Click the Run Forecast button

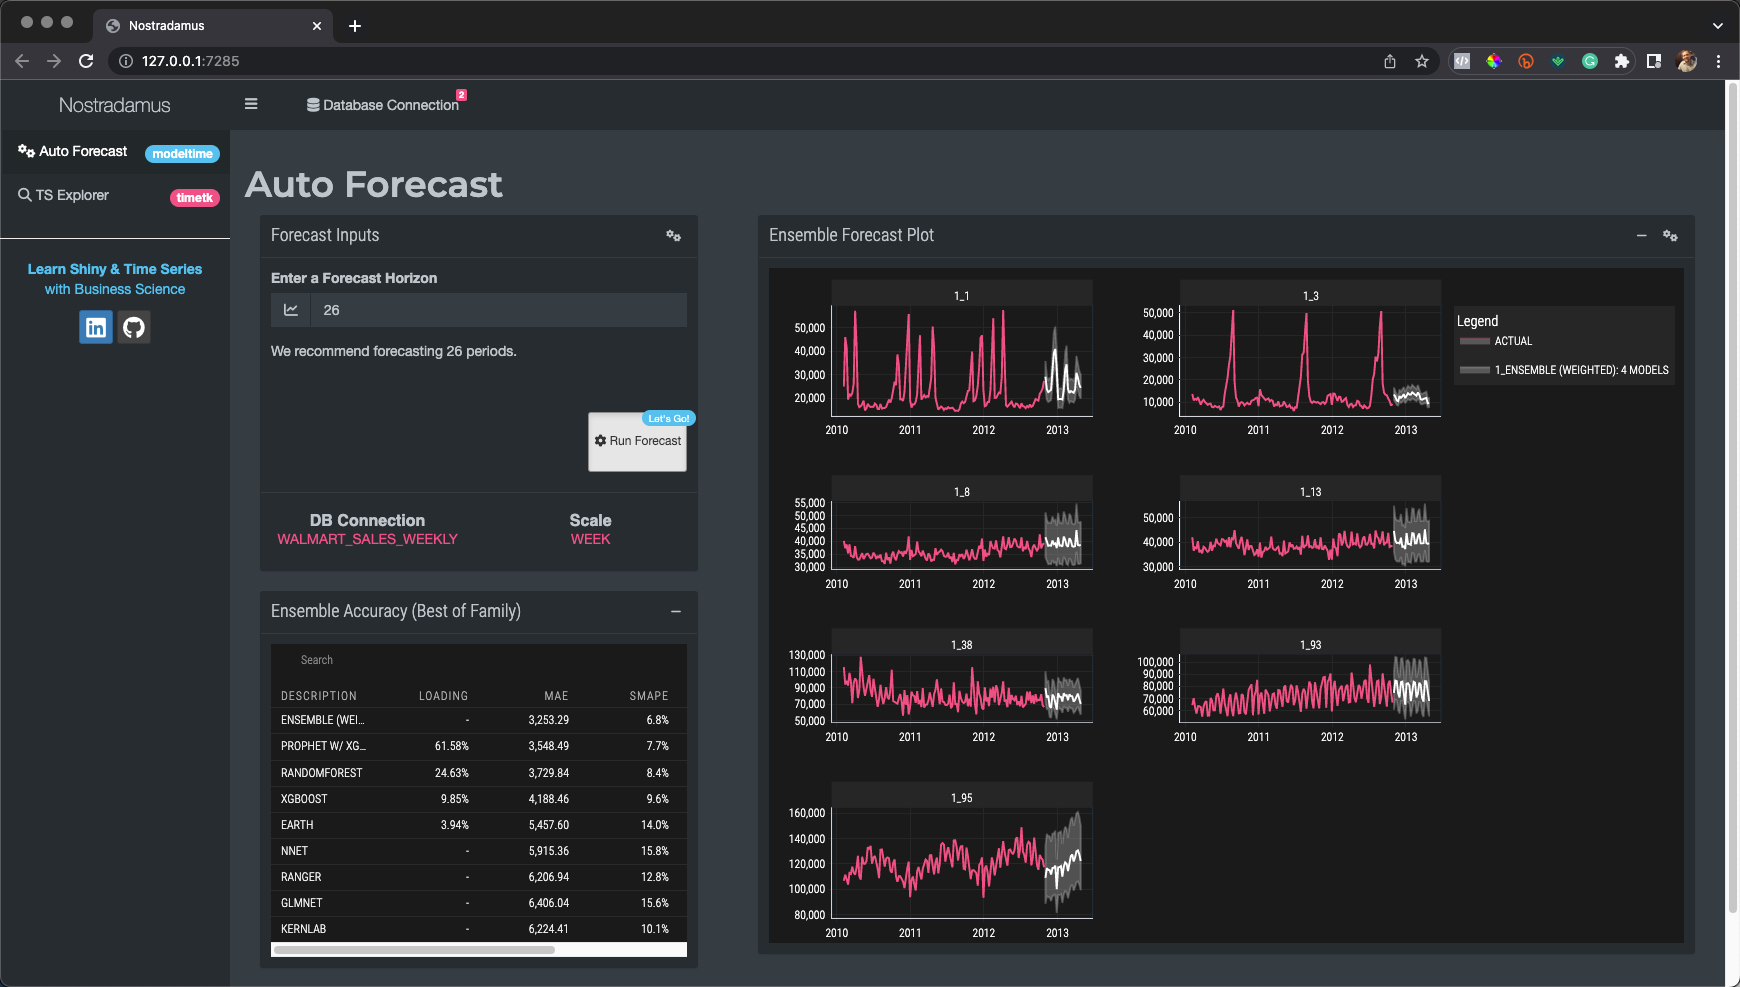coord(637,441)
